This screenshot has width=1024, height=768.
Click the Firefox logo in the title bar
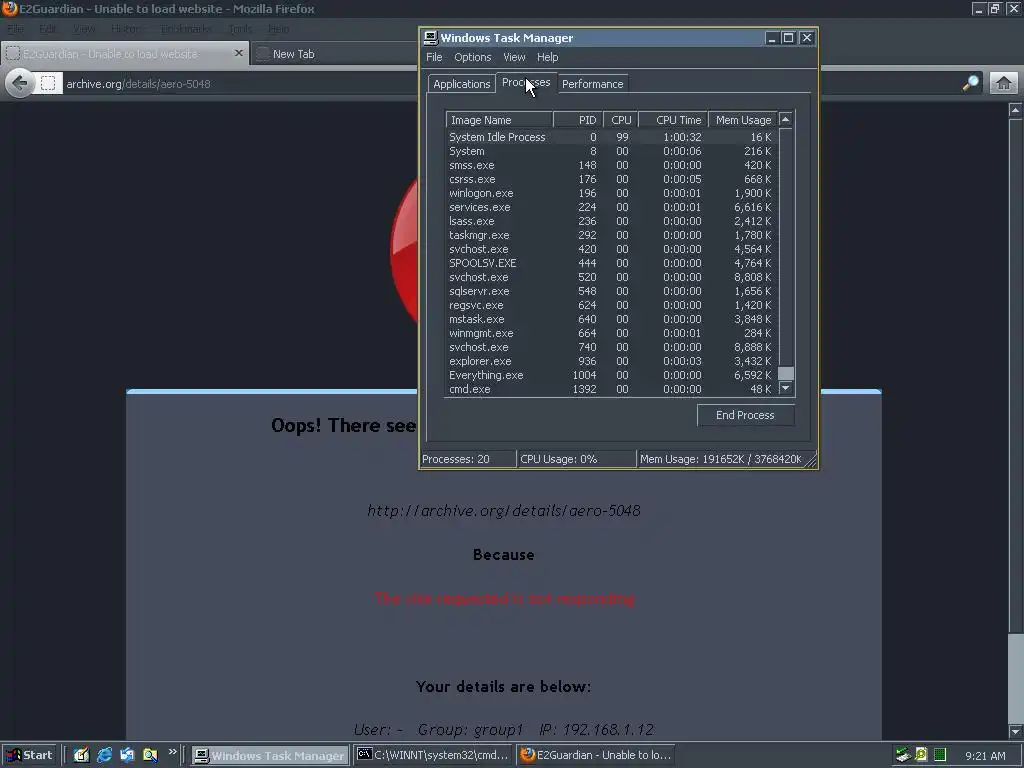click(x=9, y=8)
